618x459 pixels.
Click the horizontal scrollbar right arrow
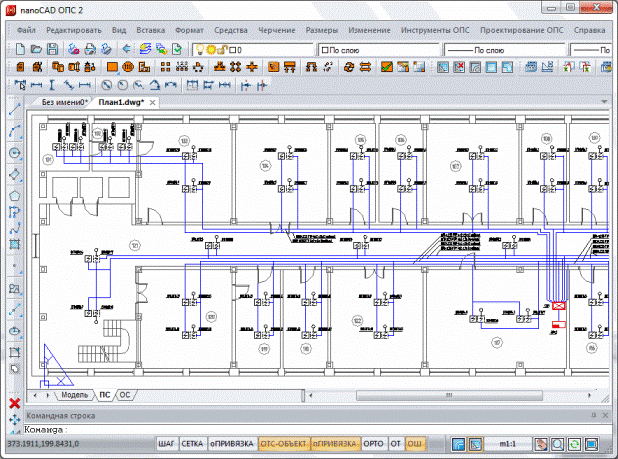pyautogui.click(x=590, y=395)
